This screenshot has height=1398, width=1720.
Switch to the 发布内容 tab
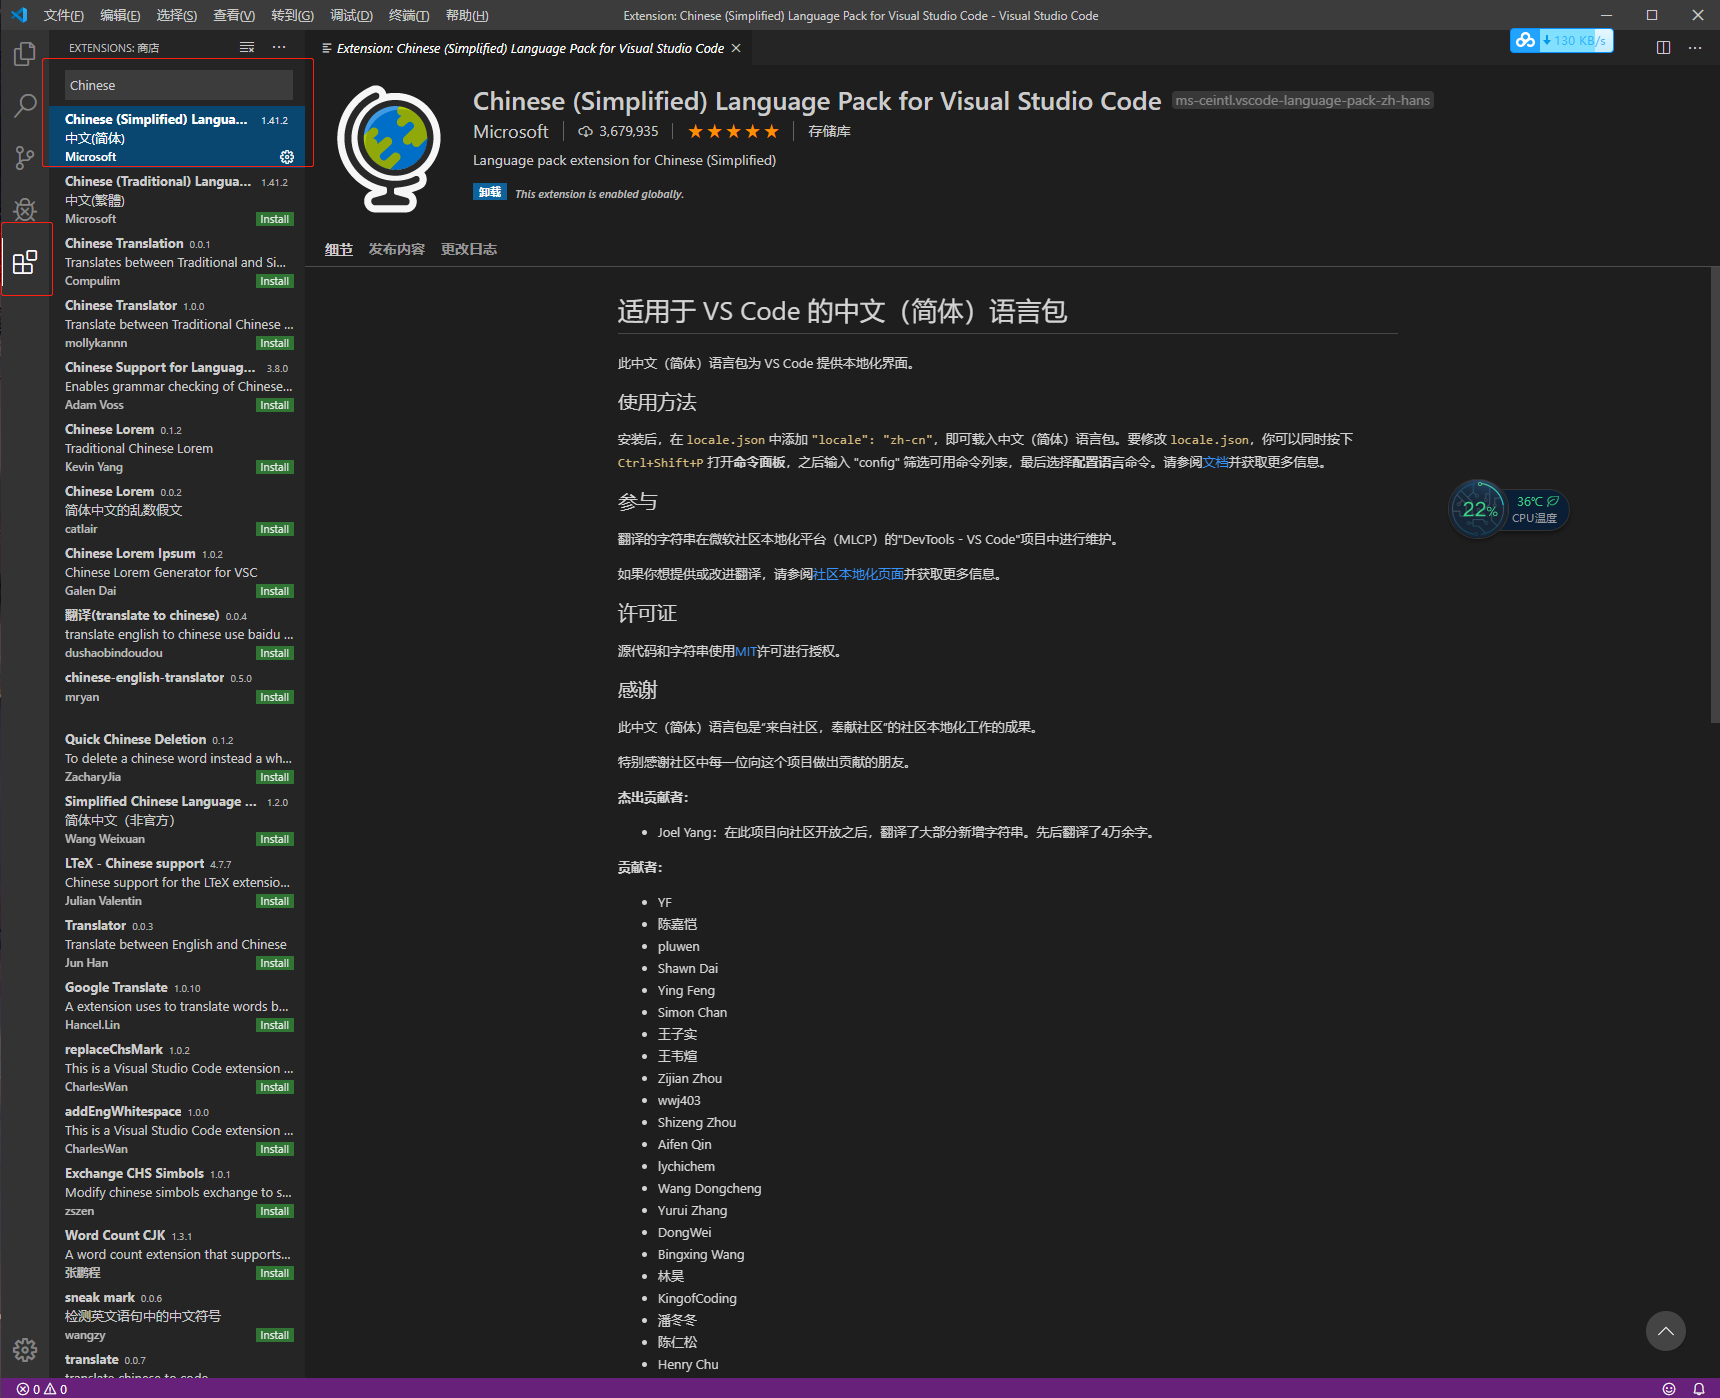coord(396,249)
